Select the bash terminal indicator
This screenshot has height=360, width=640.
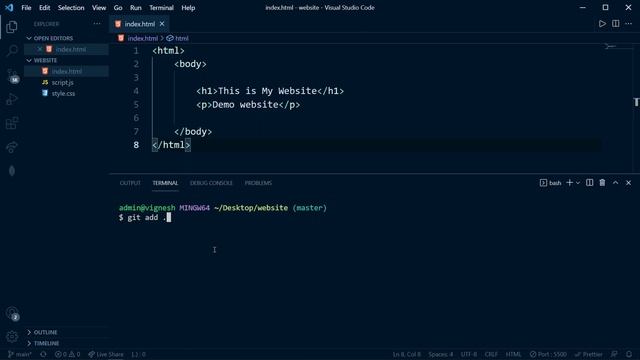coord(550,183)
